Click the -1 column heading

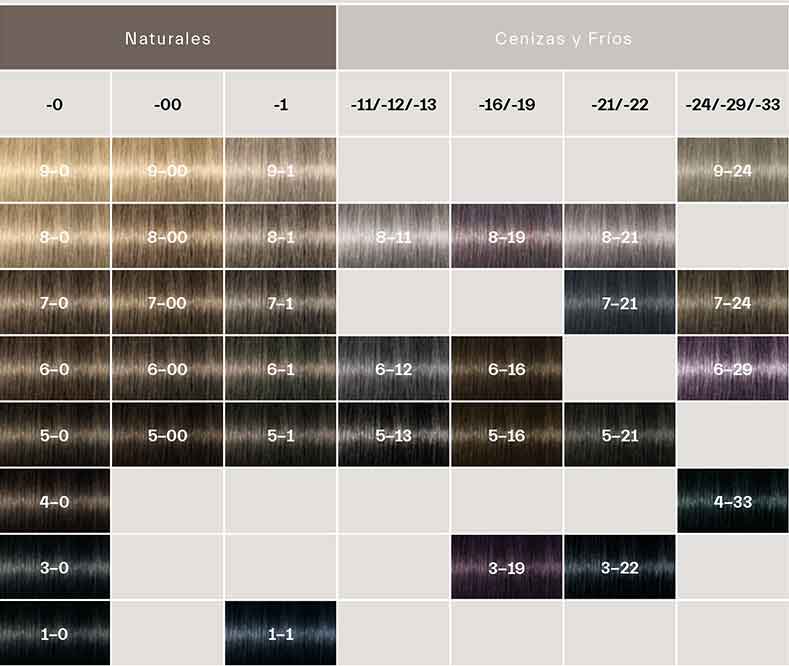click(280, 104)
